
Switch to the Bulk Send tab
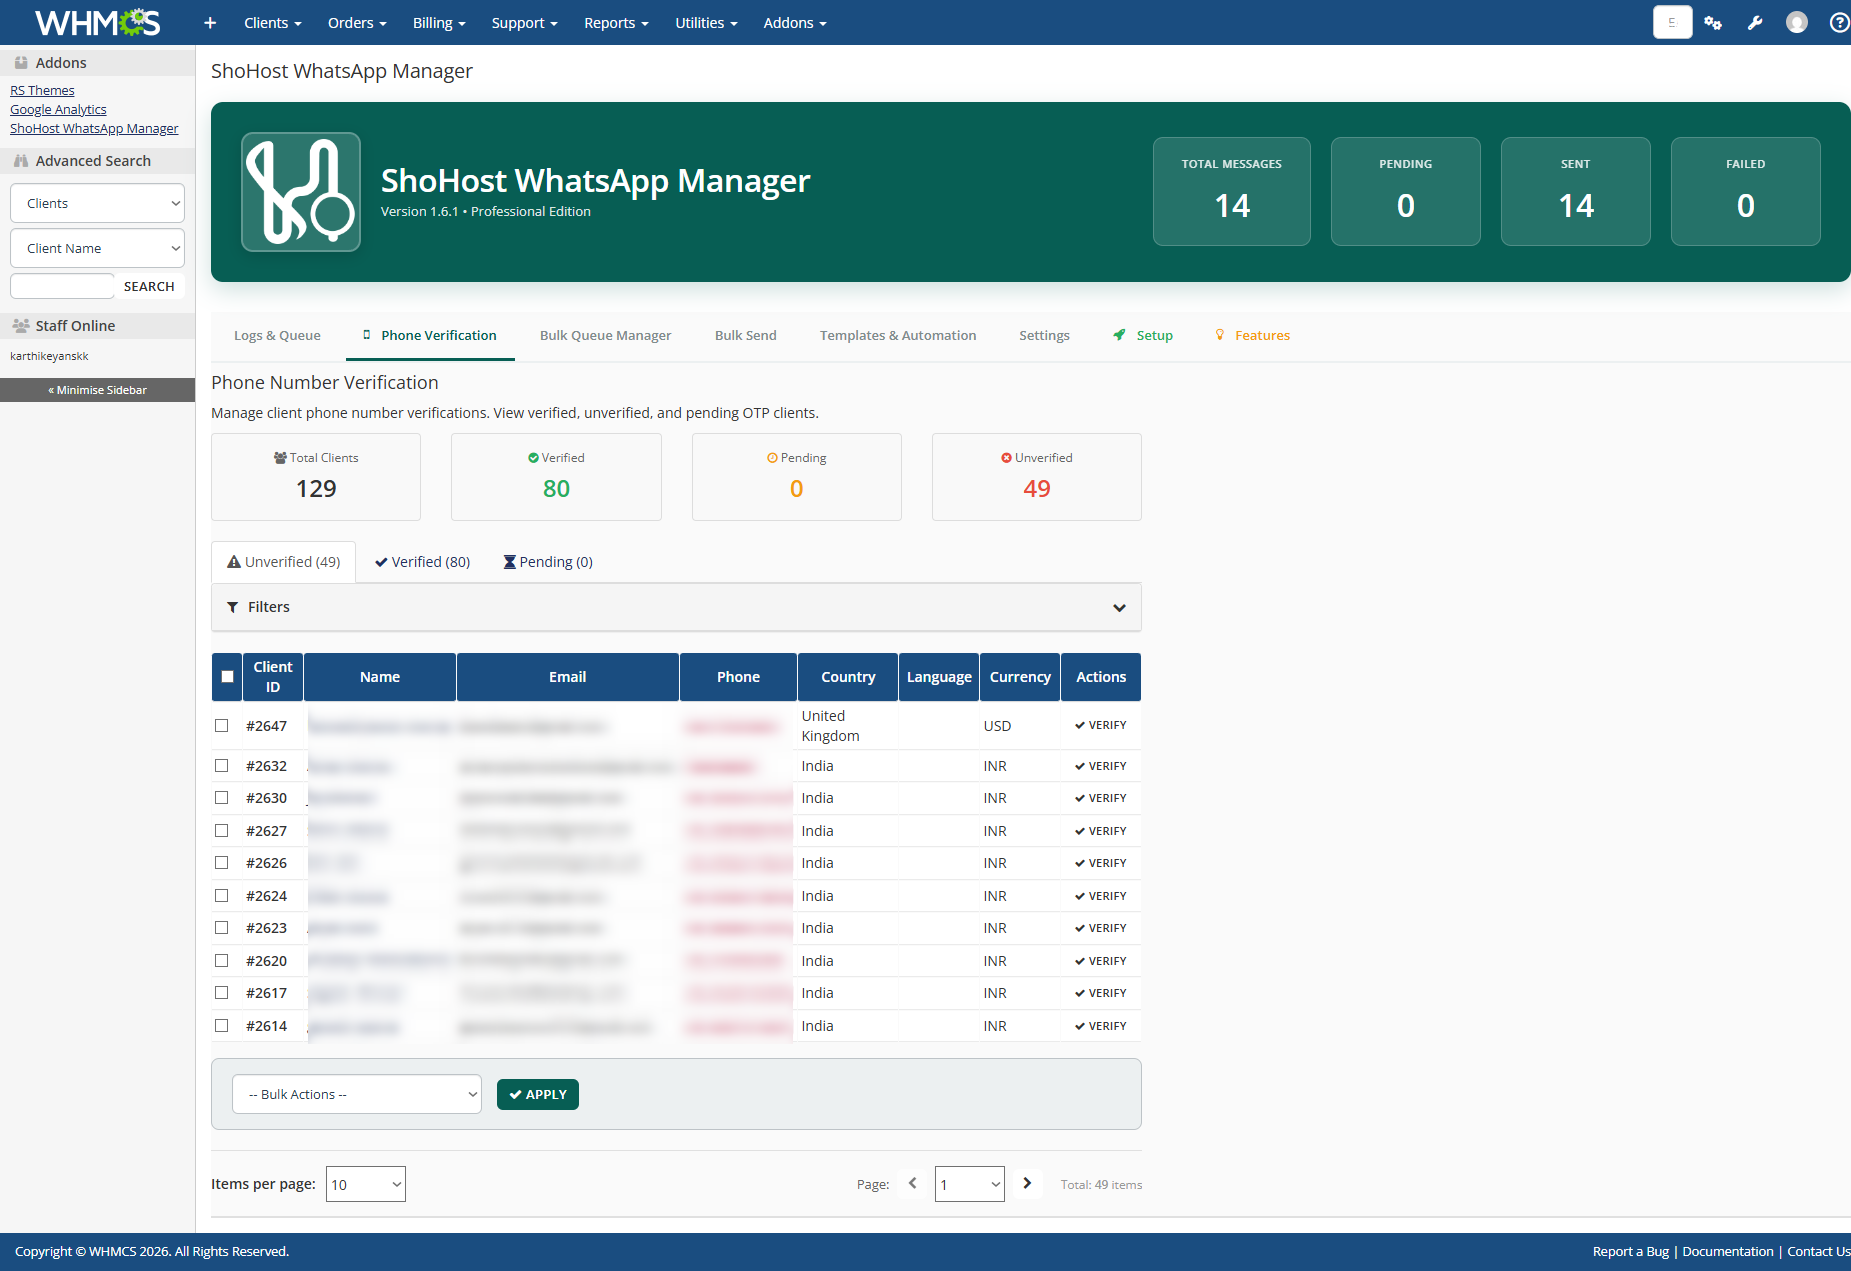(745, 335)
